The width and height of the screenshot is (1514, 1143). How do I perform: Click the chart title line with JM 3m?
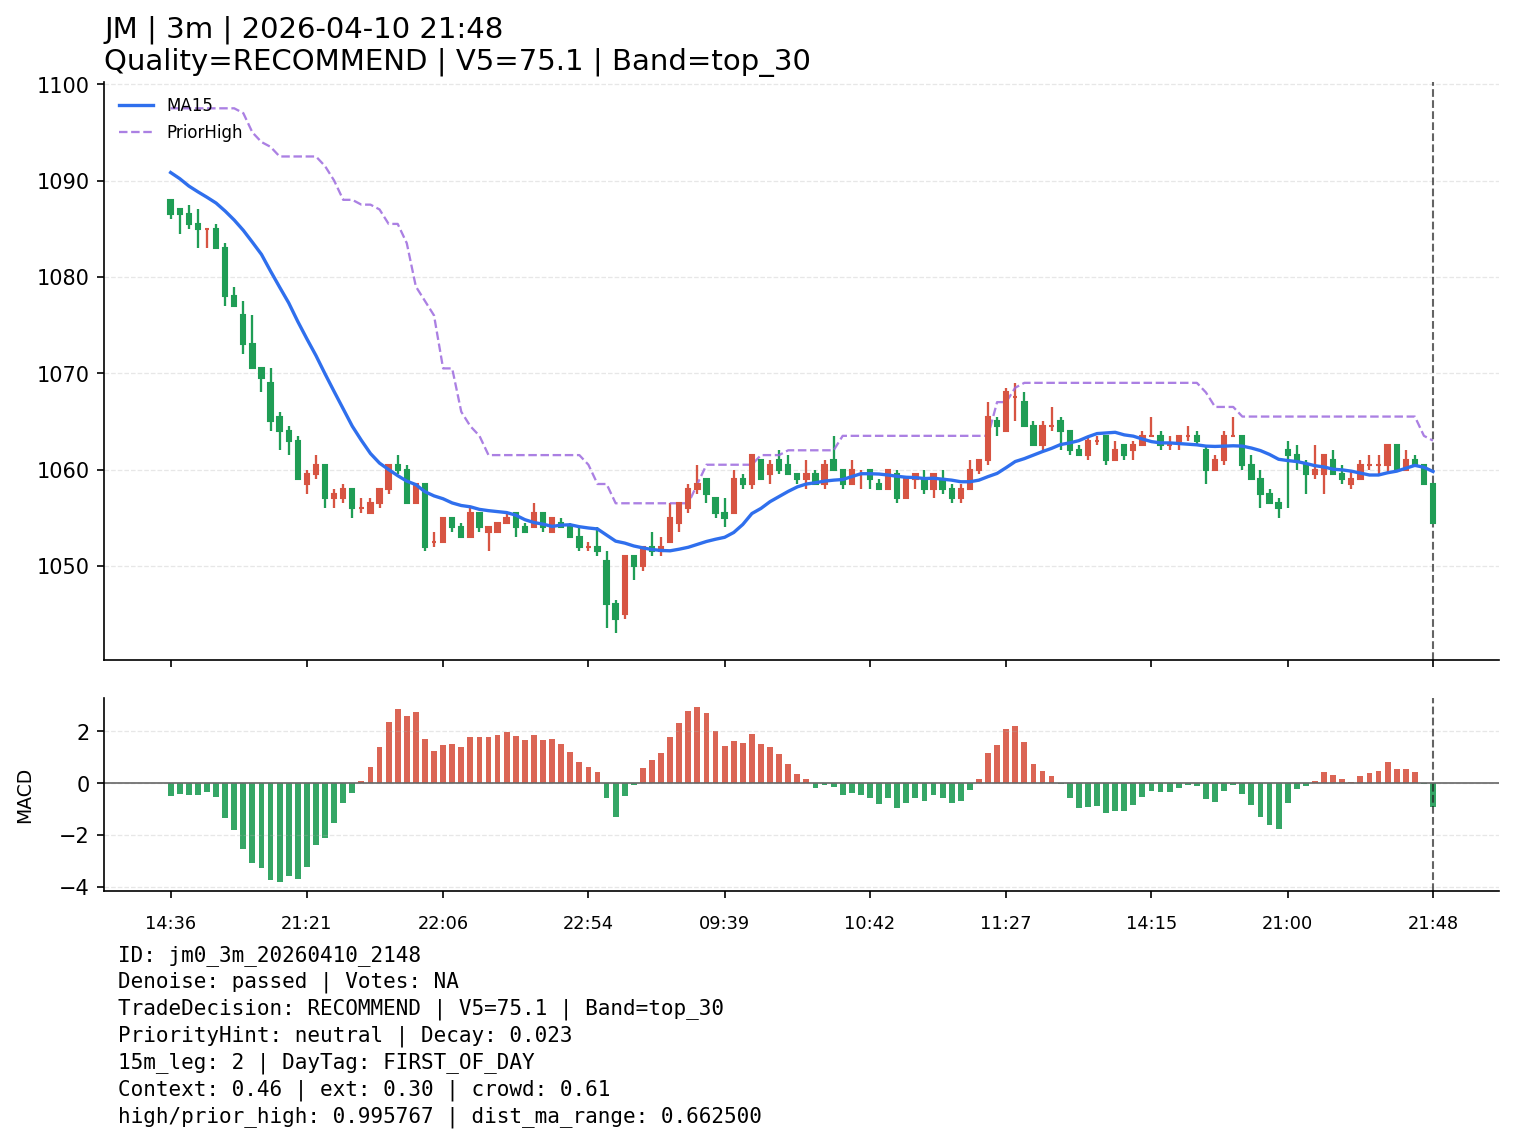pyautogui.click(x=304, y=29)
